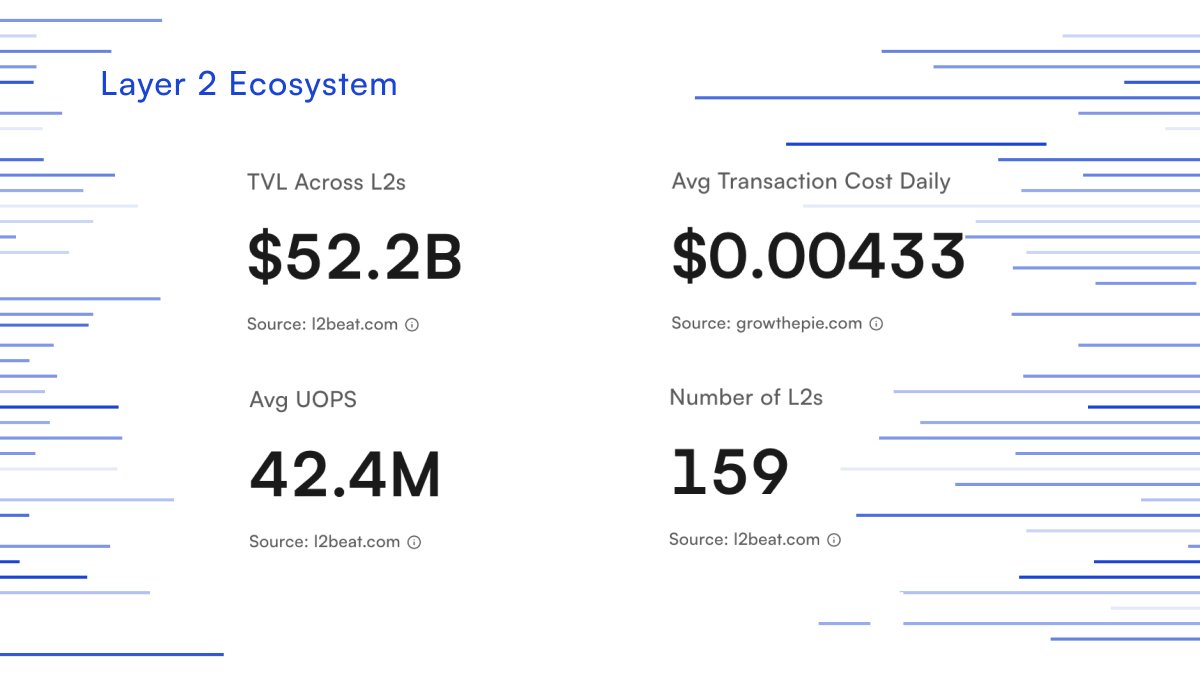Click the $52.2B TVL value
Image resolution: width=1200 pixels, height=675 pixels.
click(x=354, y=257)
